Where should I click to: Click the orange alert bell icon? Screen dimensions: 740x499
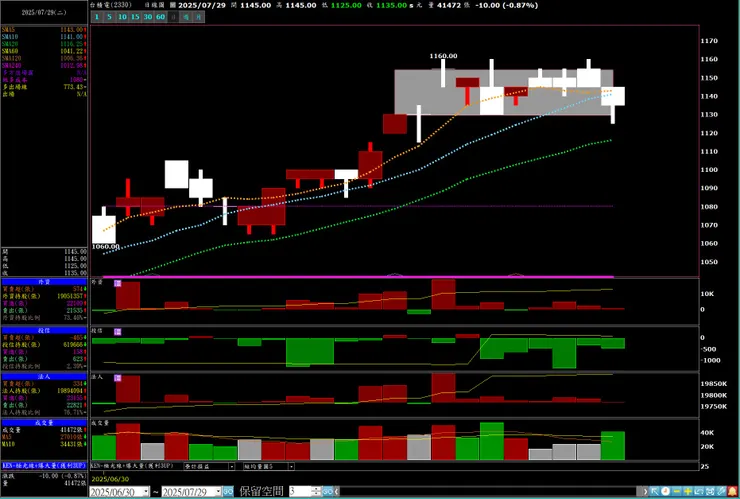(x=732, y=491)
